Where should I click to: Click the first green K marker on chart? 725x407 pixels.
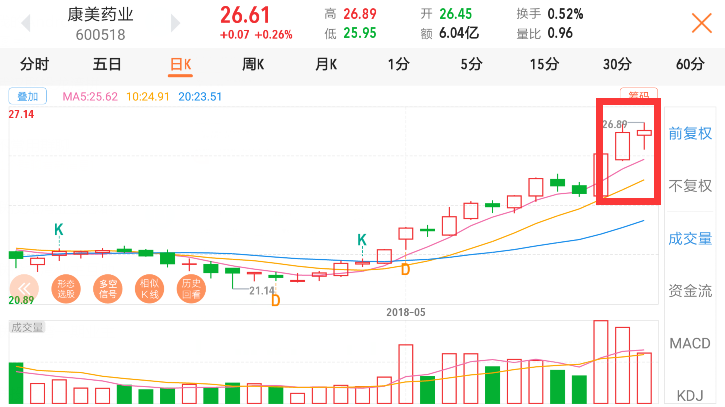[x=59, y=229]
